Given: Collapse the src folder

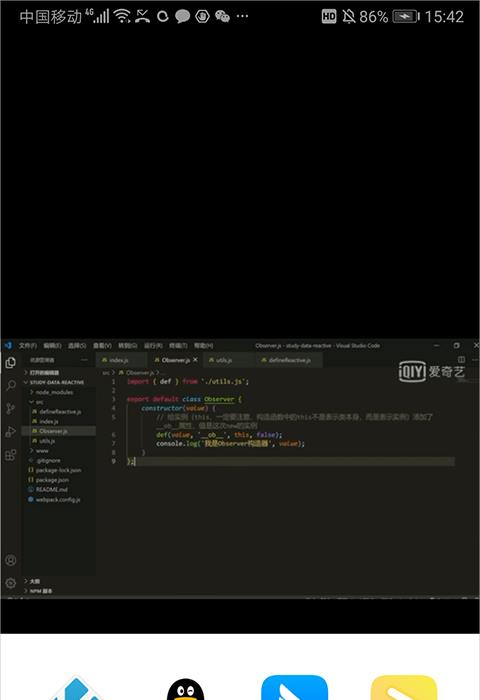Looking at the screenshot, I should (x=59, y=402).
